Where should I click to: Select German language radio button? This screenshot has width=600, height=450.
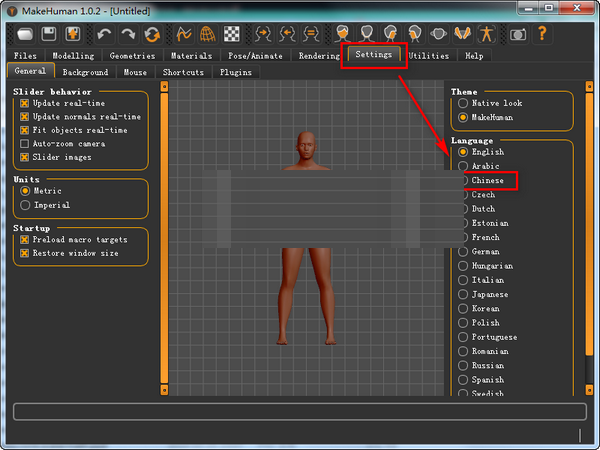point(463,251)
